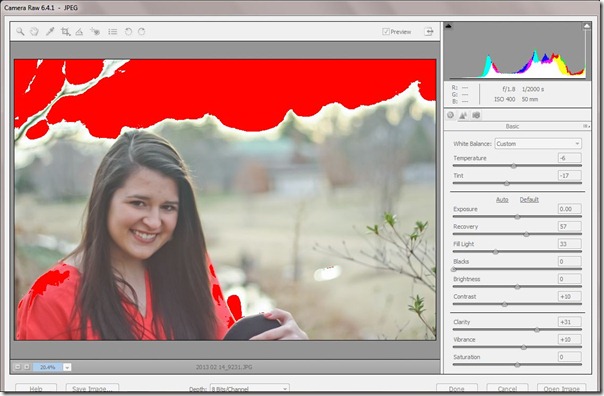Select the Crop tool
The image size is (604, 396).
(x=65, y=32)
